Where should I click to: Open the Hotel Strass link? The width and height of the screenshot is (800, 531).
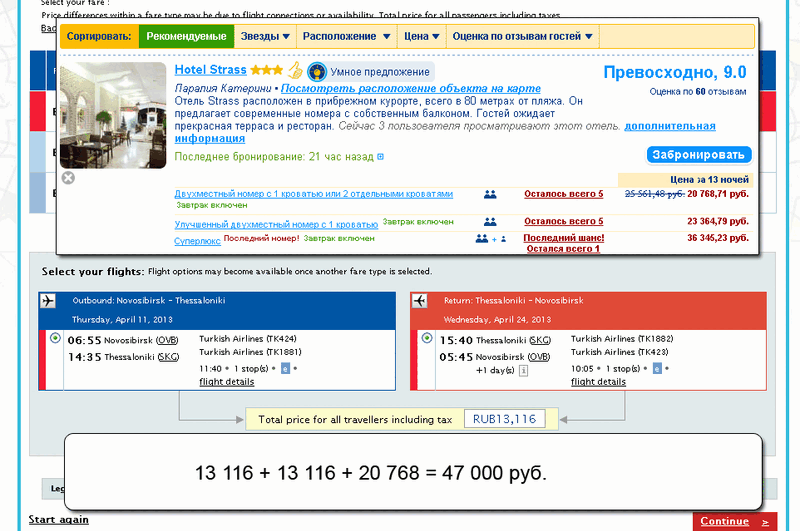[x=210, y=70]
